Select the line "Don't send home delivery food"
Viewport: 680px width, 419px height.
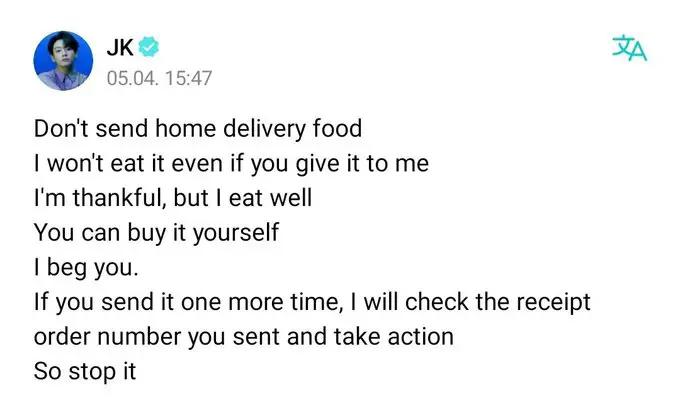pyautogui.click(x=198, y=129)
